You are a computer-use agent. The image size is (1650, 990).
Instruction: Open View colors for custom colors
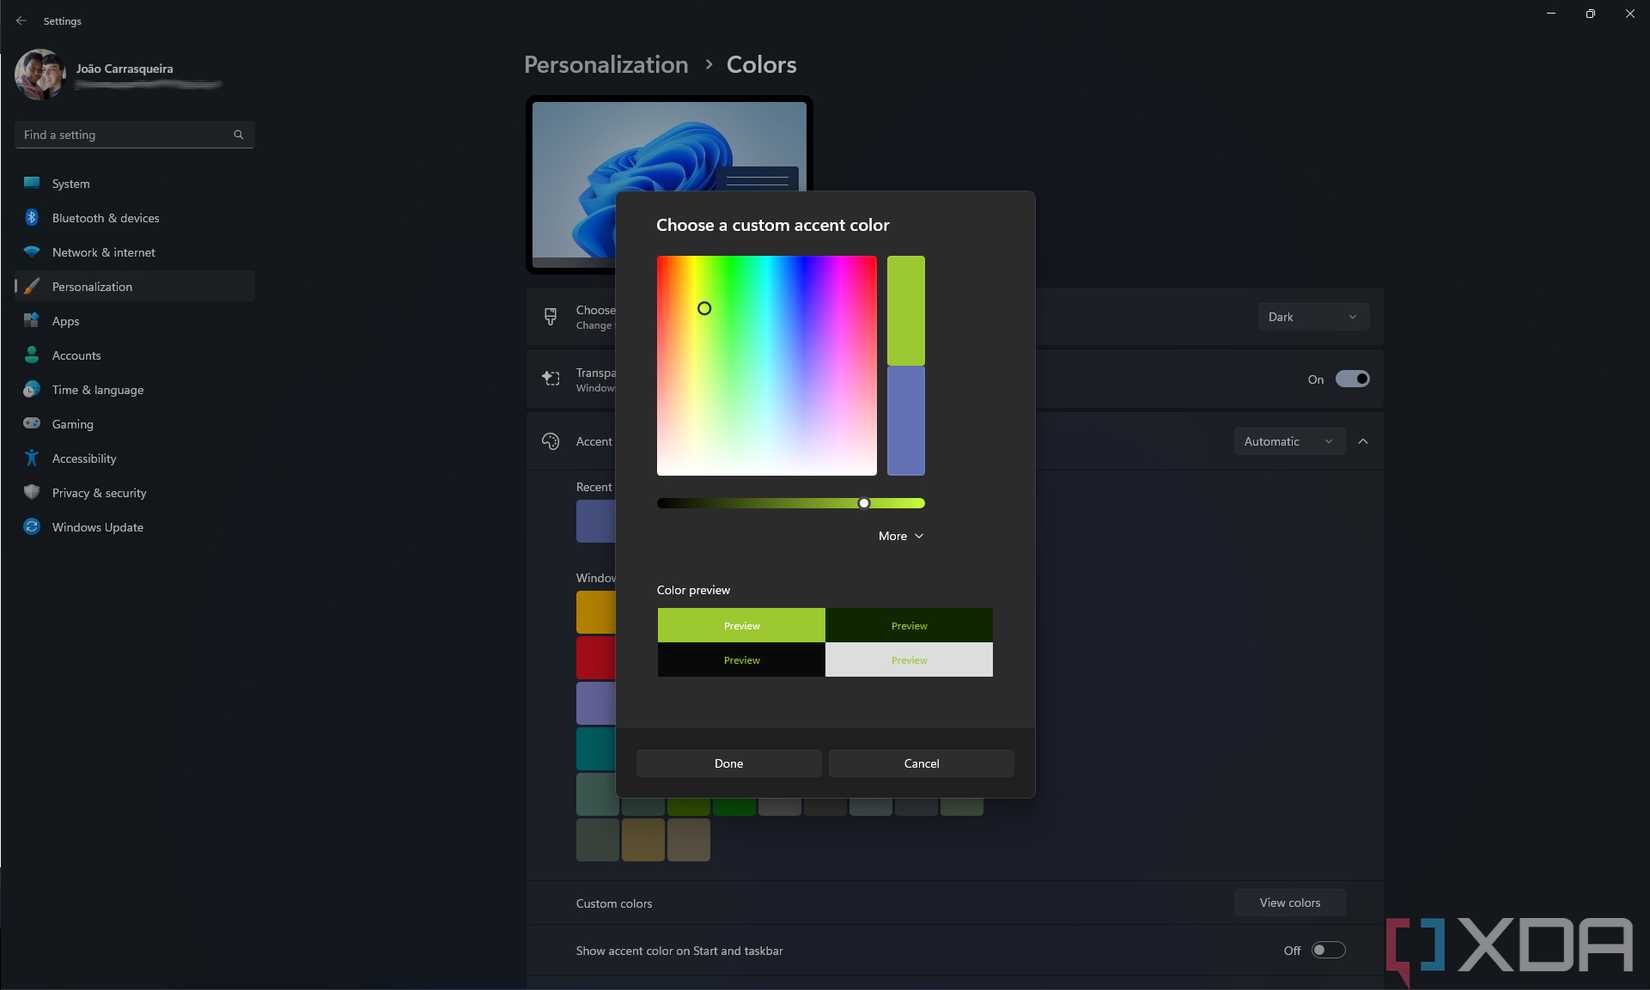[x=1289, y=903]
